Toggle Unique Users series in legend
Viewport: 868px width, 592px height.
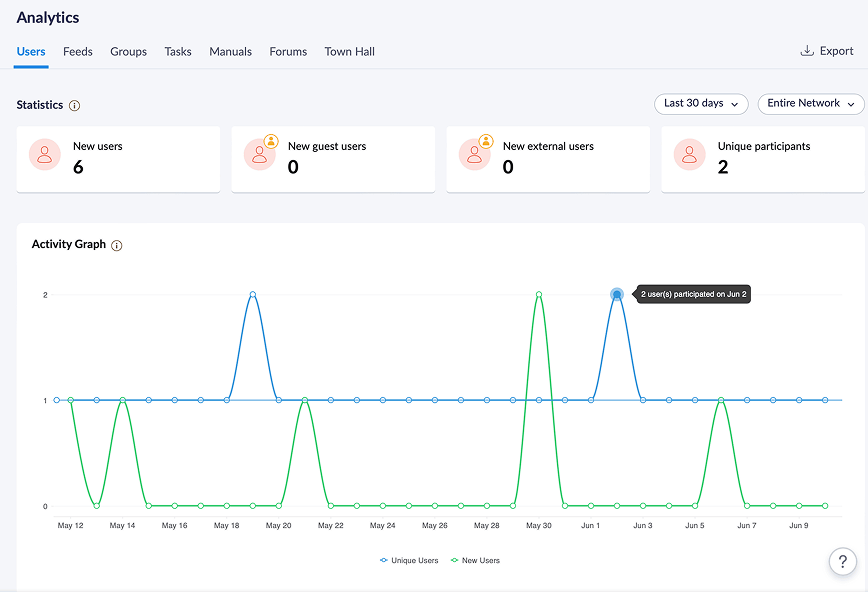[x=410, y=561]
